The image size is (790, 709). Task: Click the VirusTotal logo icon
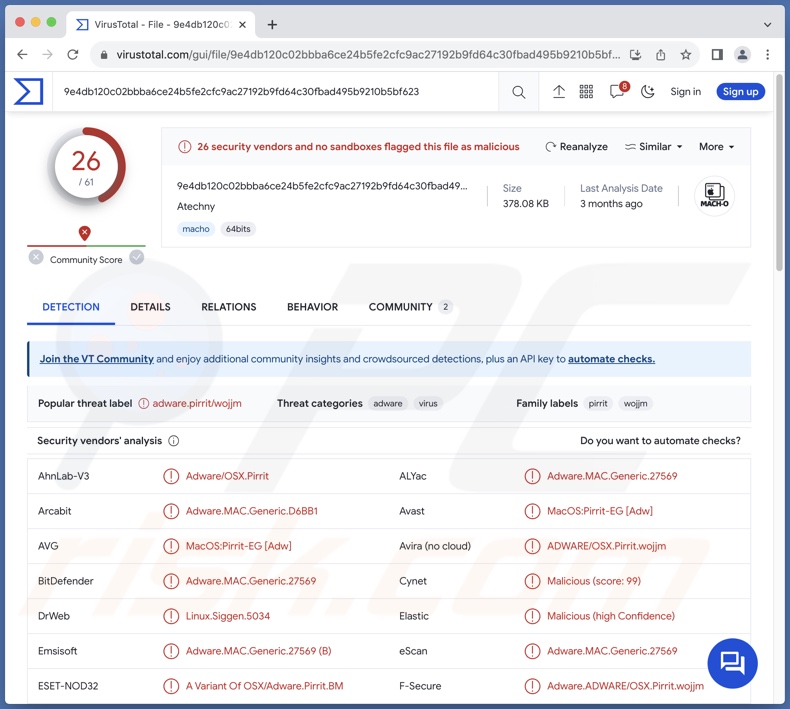click(x=28, y=91)
